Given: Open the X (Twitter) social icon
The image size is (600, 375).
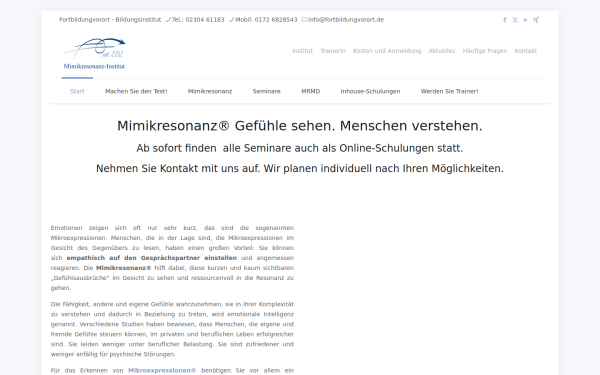Looking at the screenshot, I should coord(515,20).
